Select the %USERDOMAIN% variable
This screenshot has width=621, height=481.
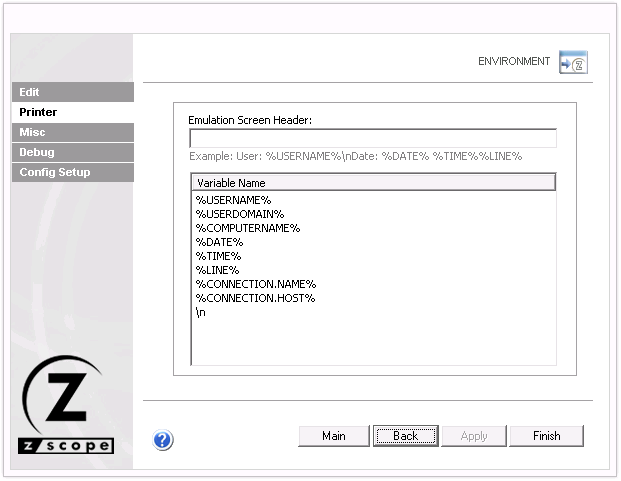(239, 214)
